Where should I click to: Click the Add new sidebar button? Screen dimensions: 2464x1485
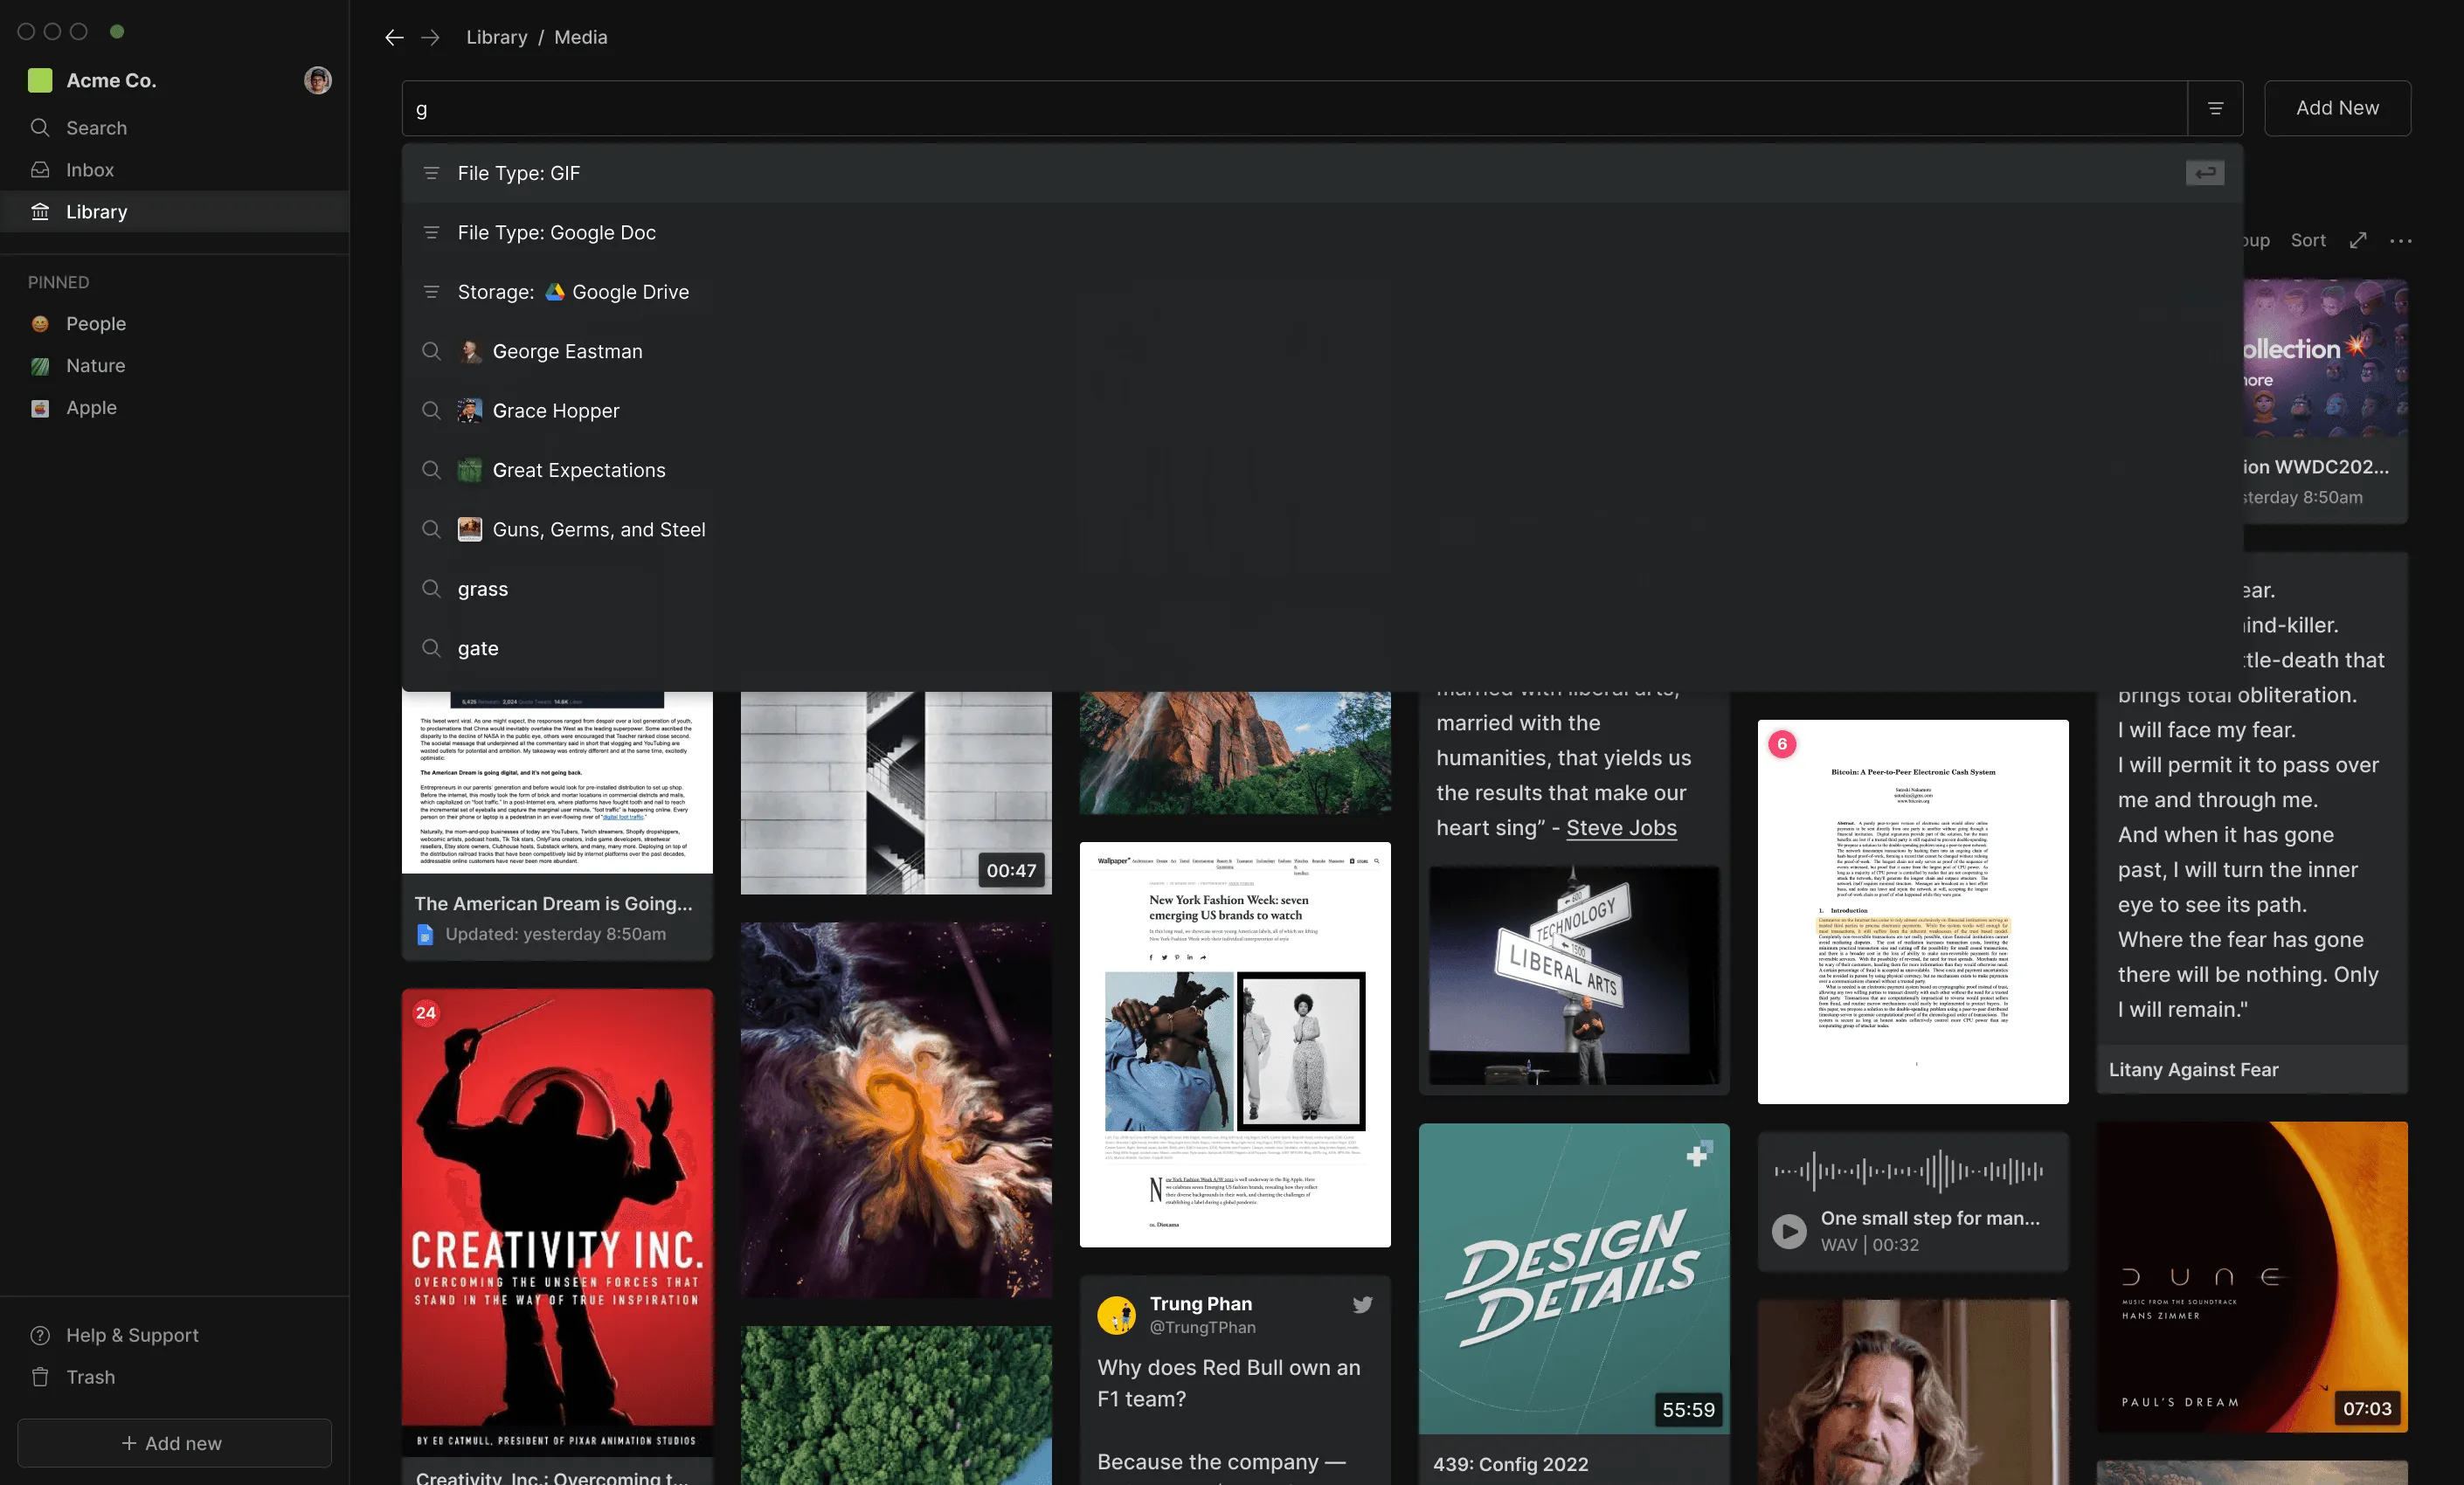[175, 1443]
